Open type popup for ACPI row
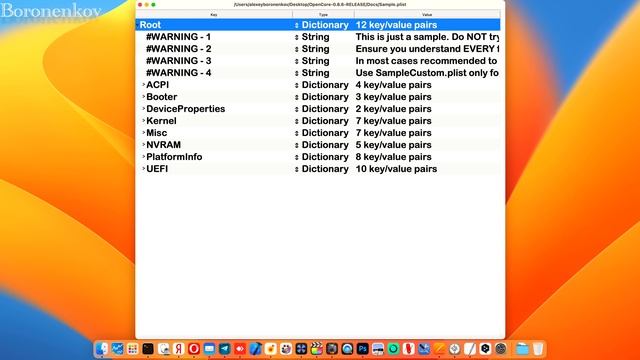The image size is (640, 360). 297,85
